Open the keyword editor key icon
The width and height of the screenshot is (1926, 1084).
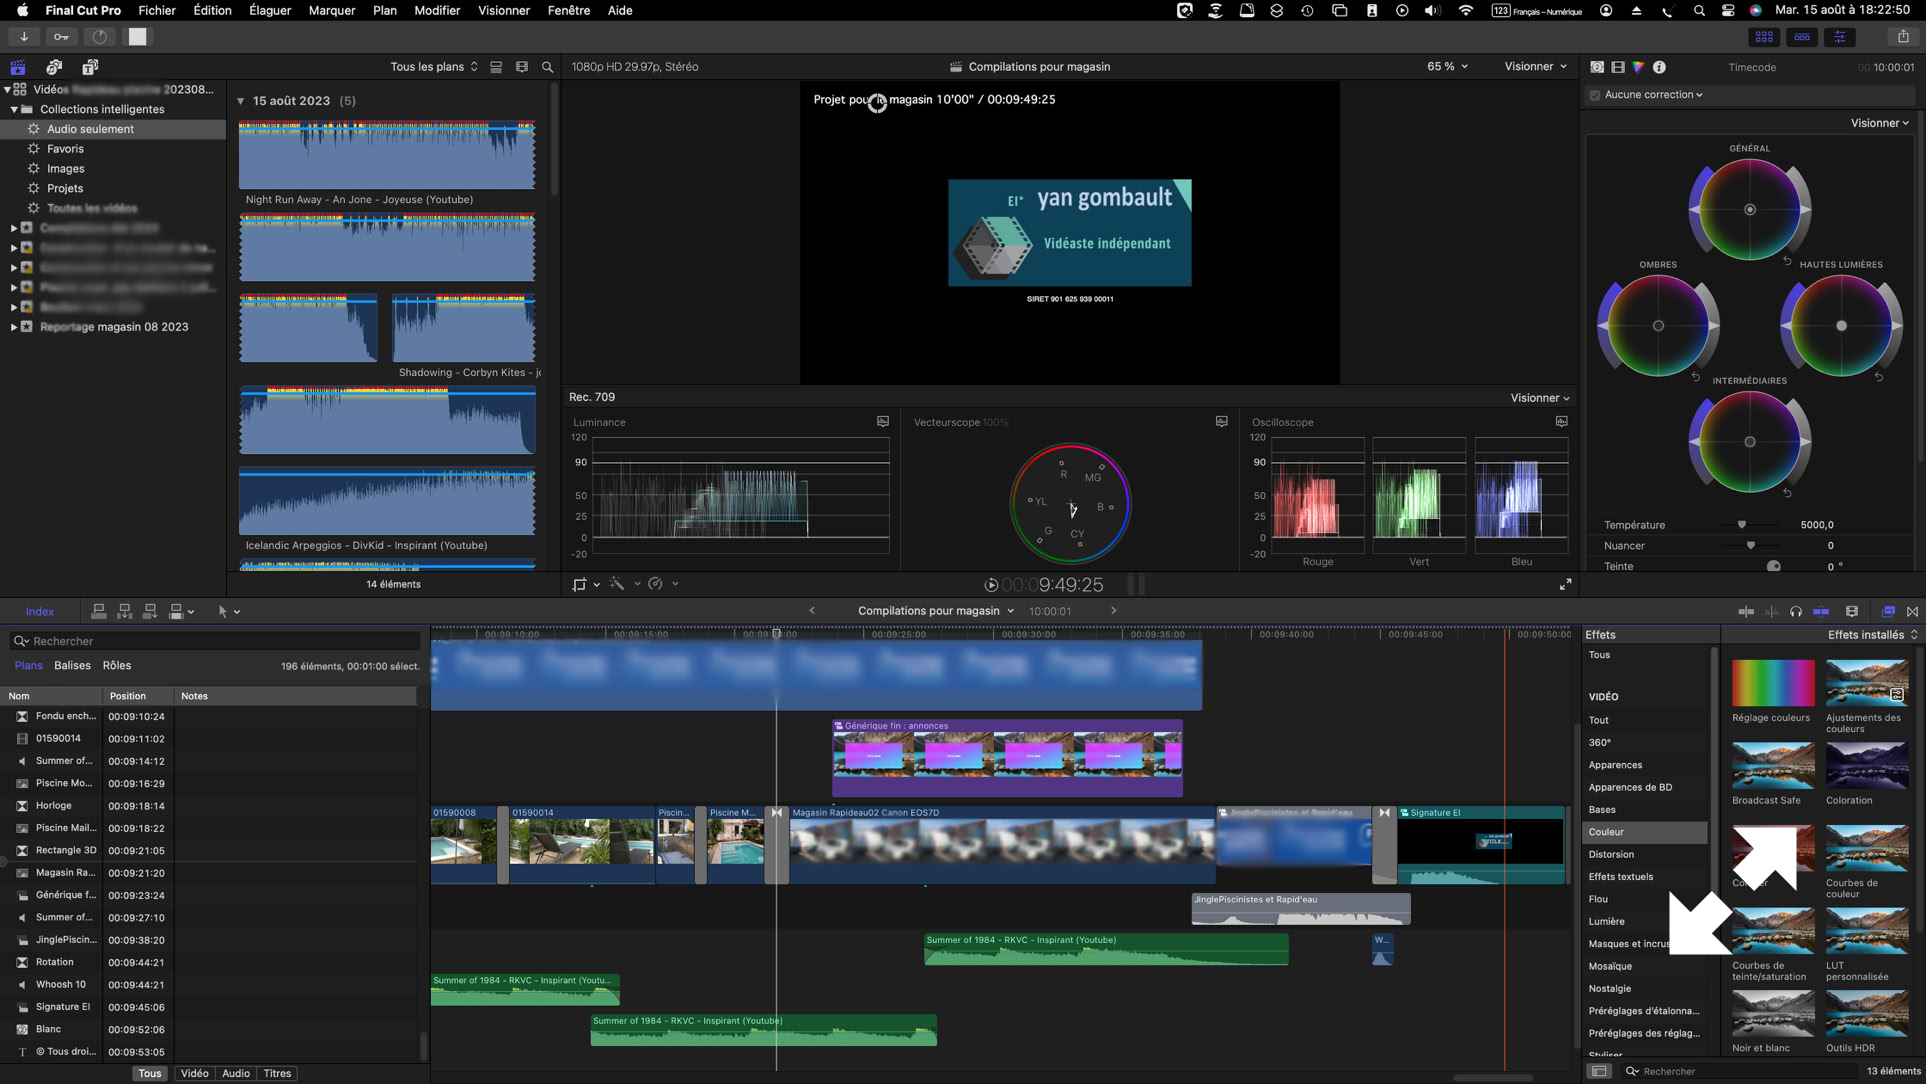[61, 37]
